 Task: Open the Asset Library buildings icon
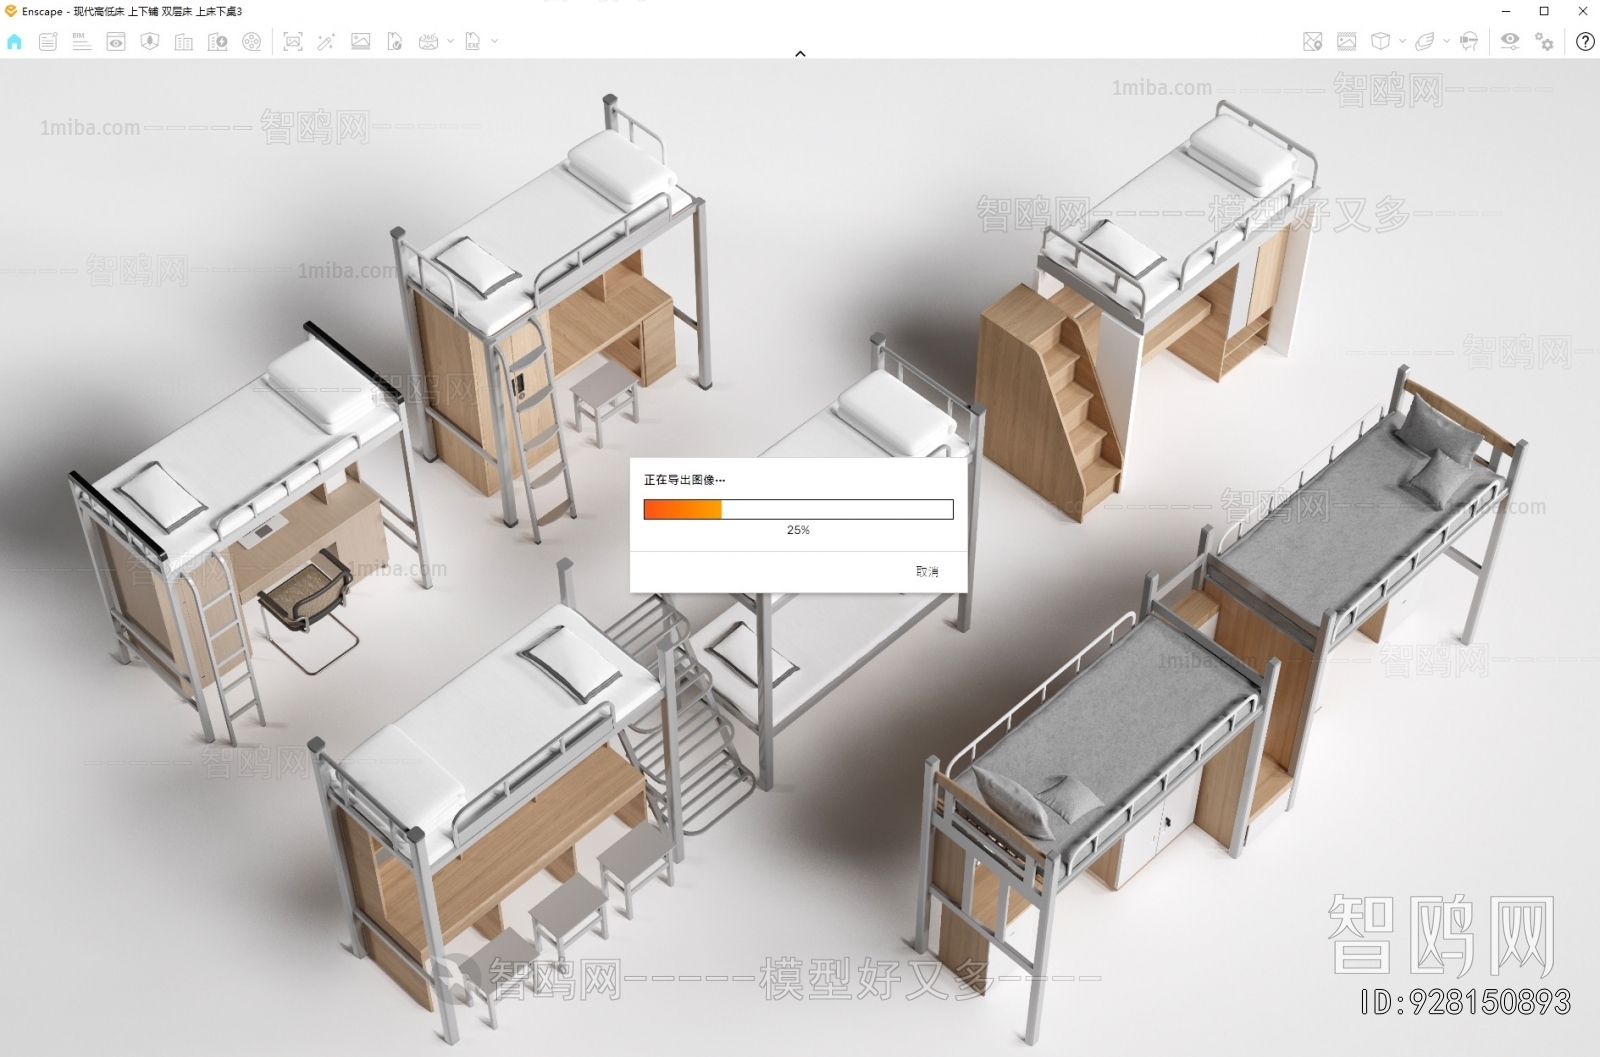(x=184, y=41)
